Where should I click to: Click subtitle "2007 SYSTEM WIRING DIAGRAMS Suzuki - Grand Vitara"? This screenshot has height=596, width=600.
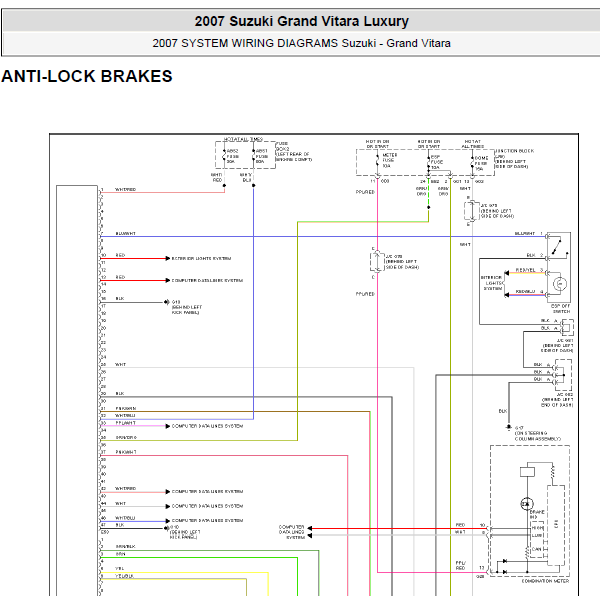(302, 43)
